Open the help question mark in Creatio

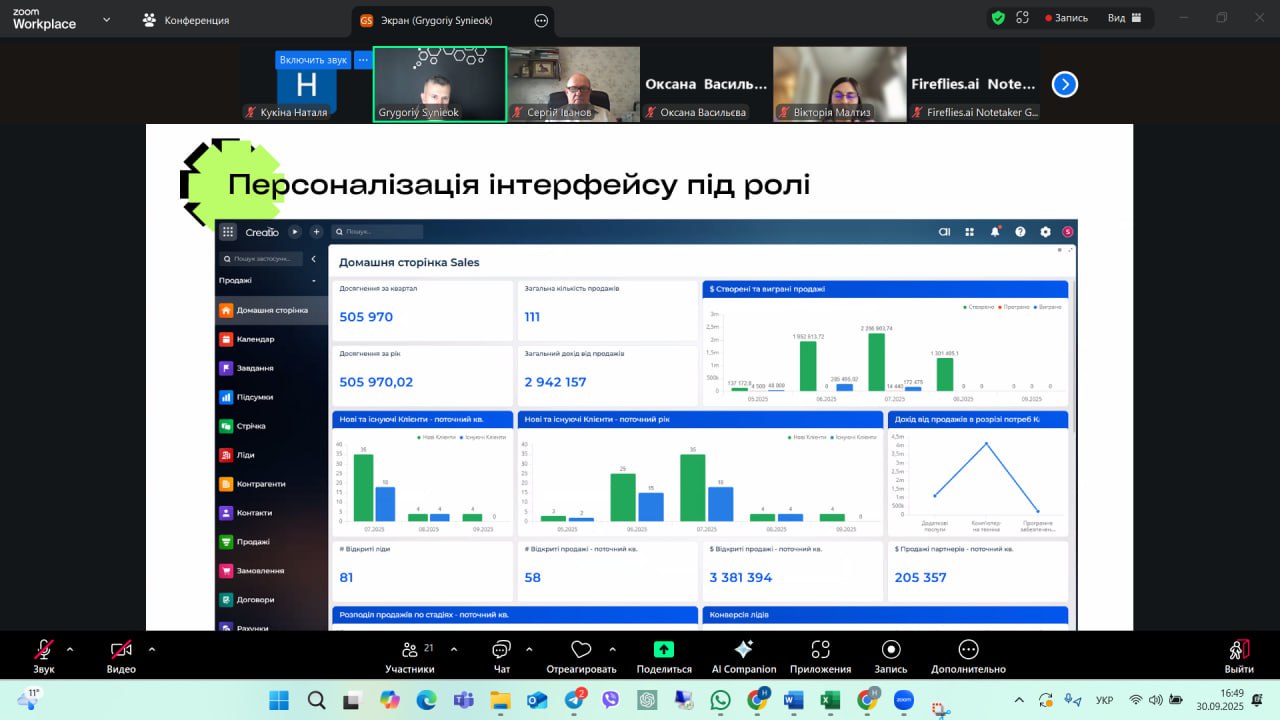coord(1020,232)
